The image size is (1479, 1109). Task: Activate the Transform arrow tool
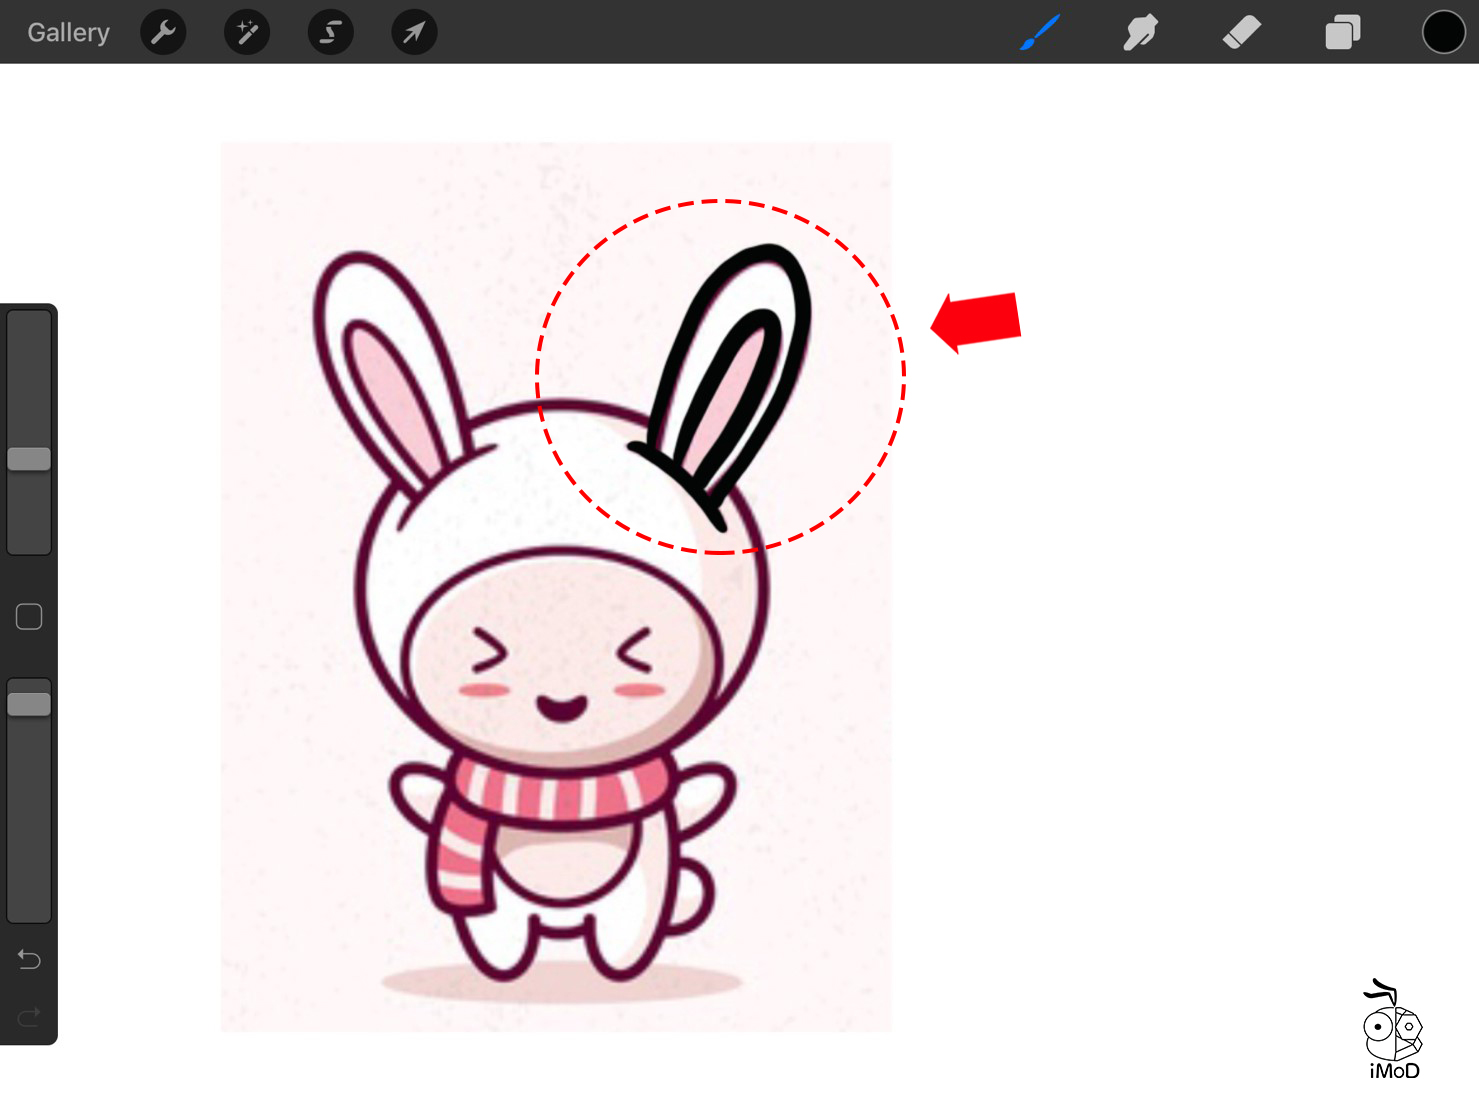pos(414,33)
